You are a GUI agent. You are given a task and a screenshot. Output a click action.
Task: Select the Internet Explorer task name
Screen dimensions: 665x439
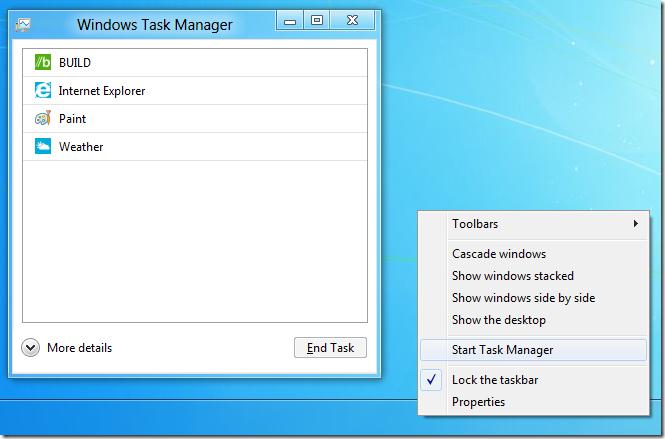point(102,91)
